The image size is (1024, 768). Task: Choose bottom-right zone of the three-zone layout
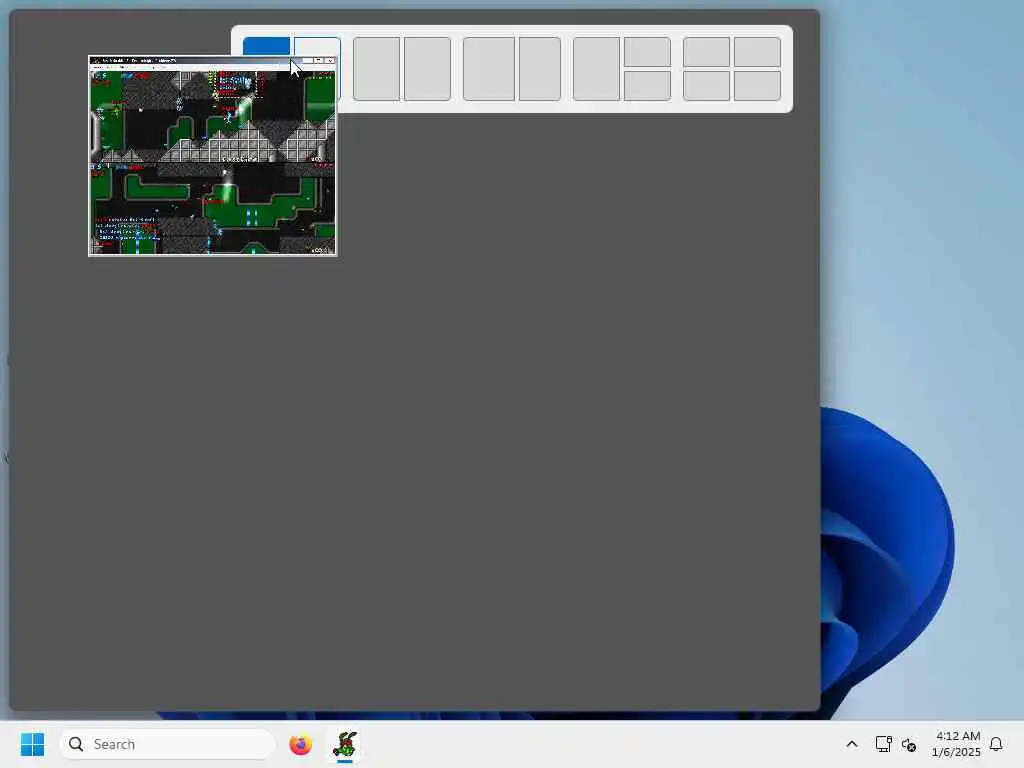point(647,86)
